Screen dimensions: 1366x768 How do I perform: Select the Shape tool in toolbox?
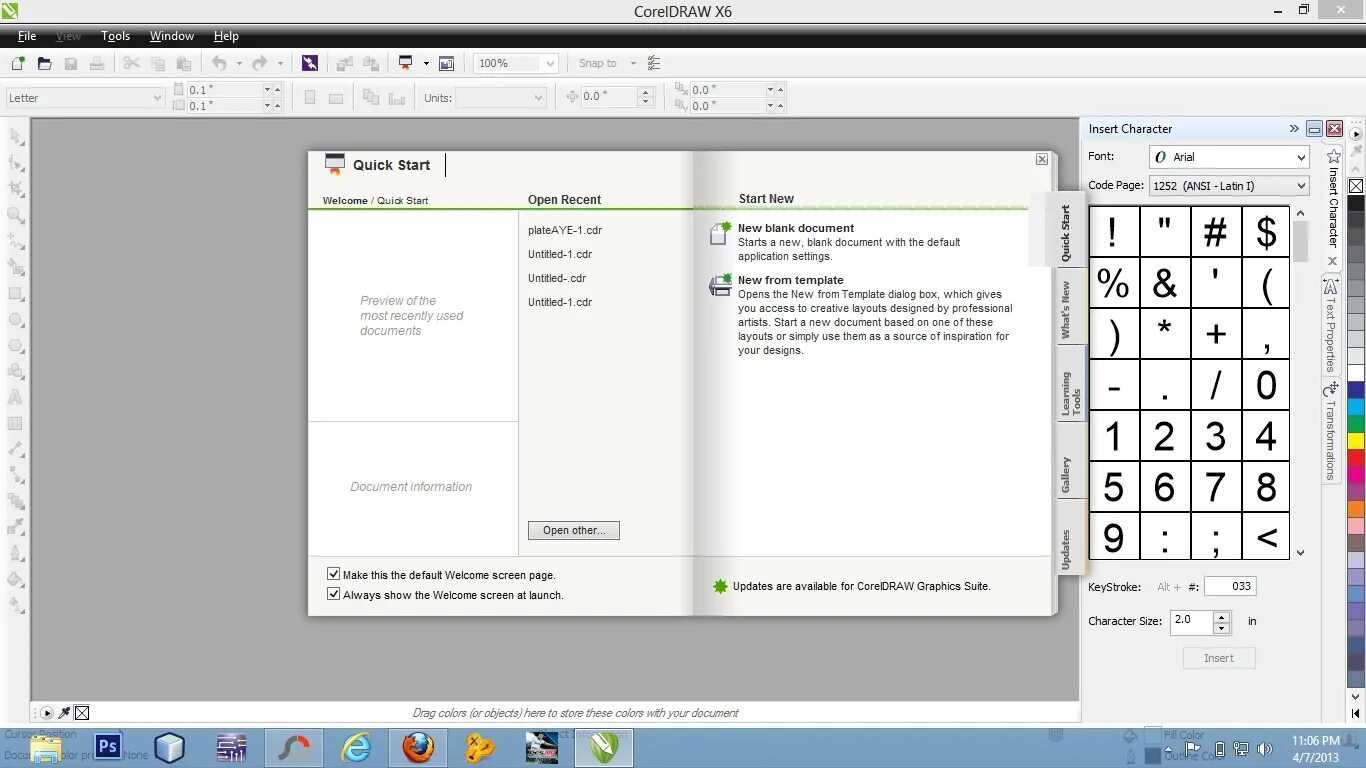point(16,163)
